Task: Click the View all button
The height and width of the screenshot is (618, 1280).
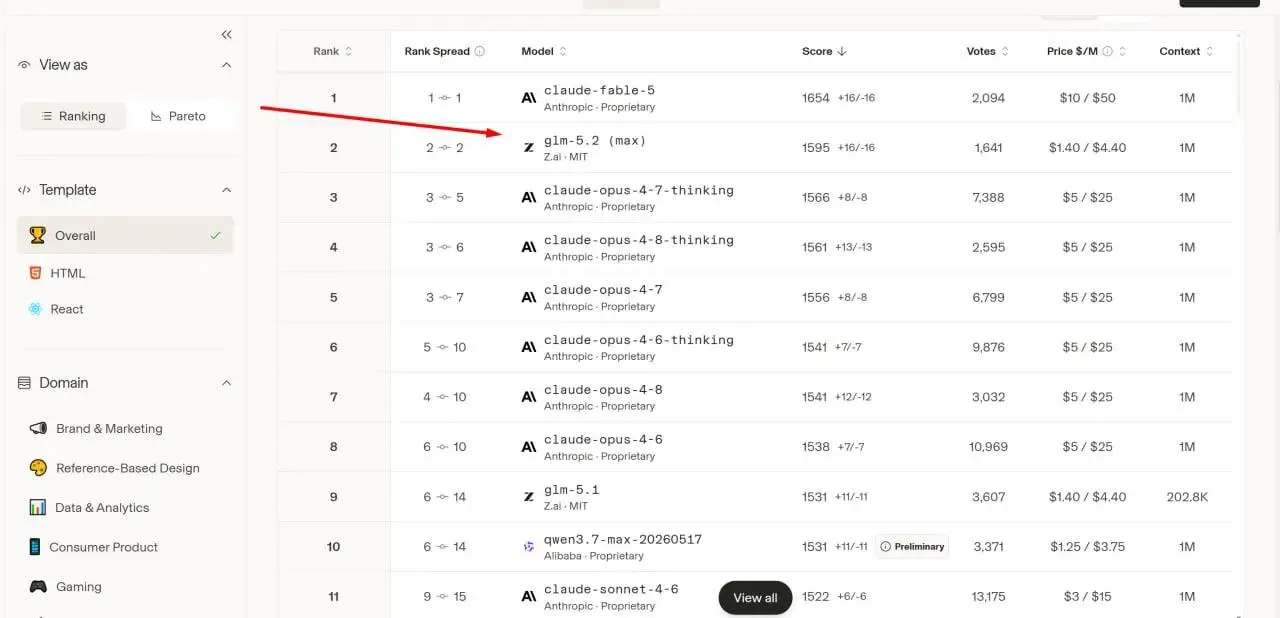Action: [755, 598]
